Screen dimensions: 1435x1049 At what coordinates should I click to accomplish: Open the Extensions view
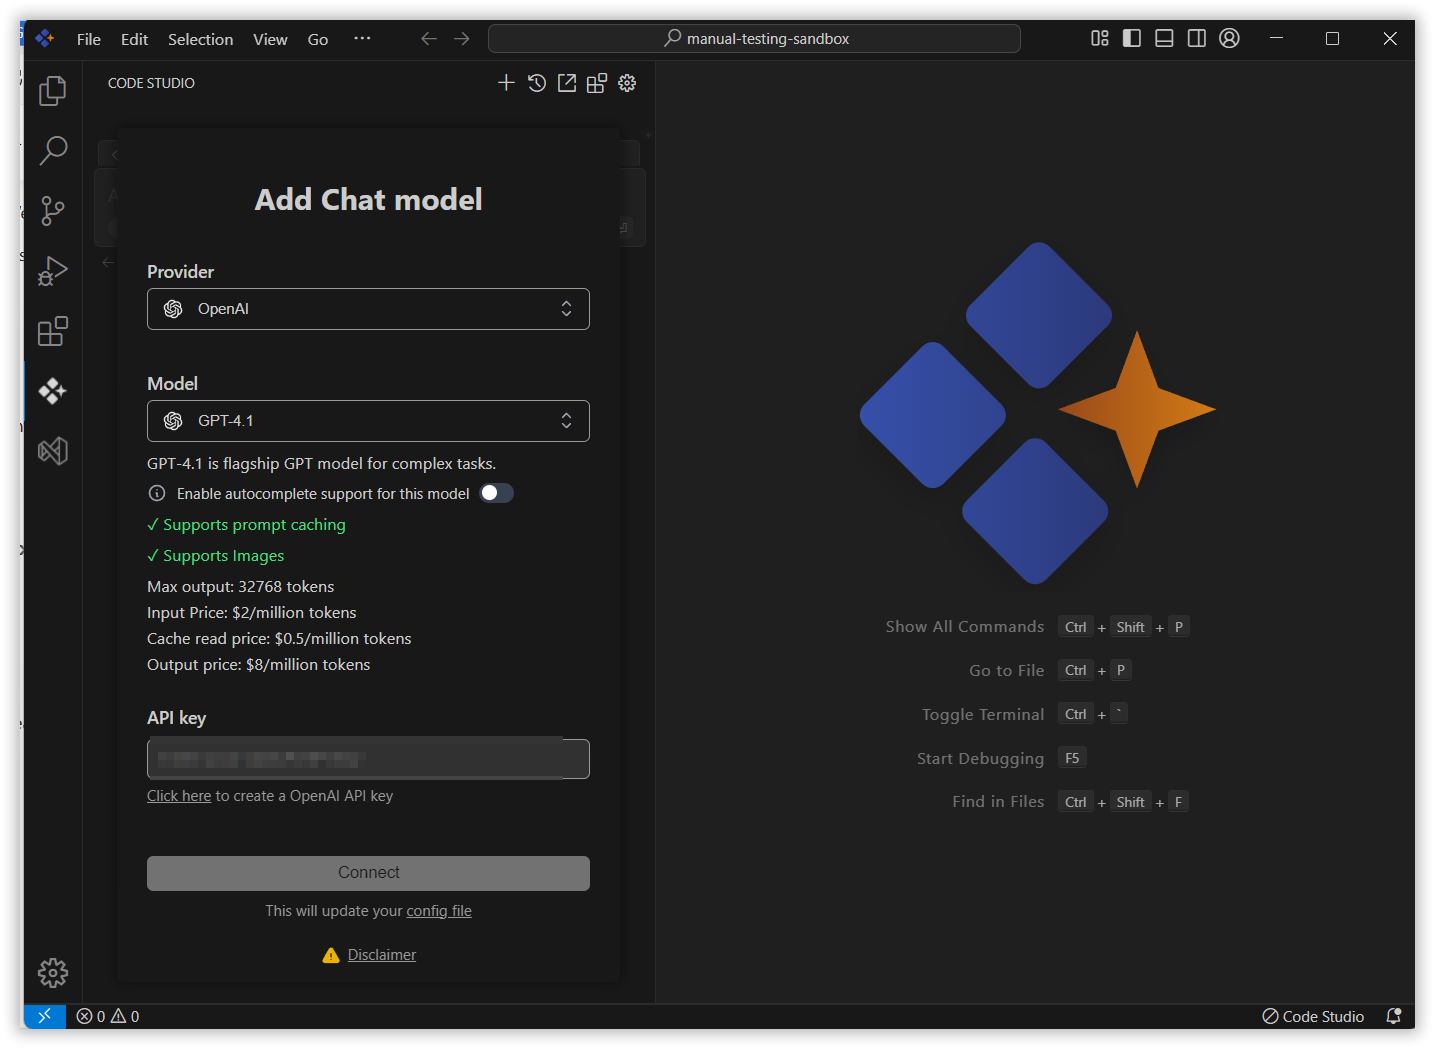point(52,331)
